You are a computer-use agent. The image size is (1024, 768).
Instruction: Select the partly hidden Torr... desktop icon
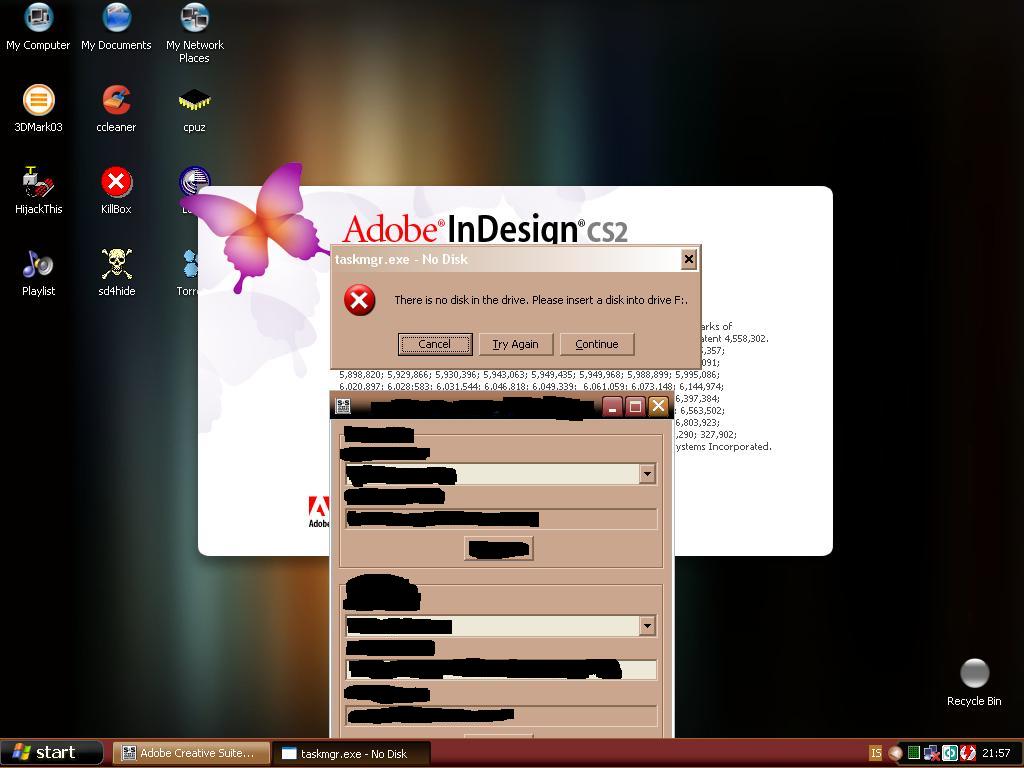click(x=188, y=273)
